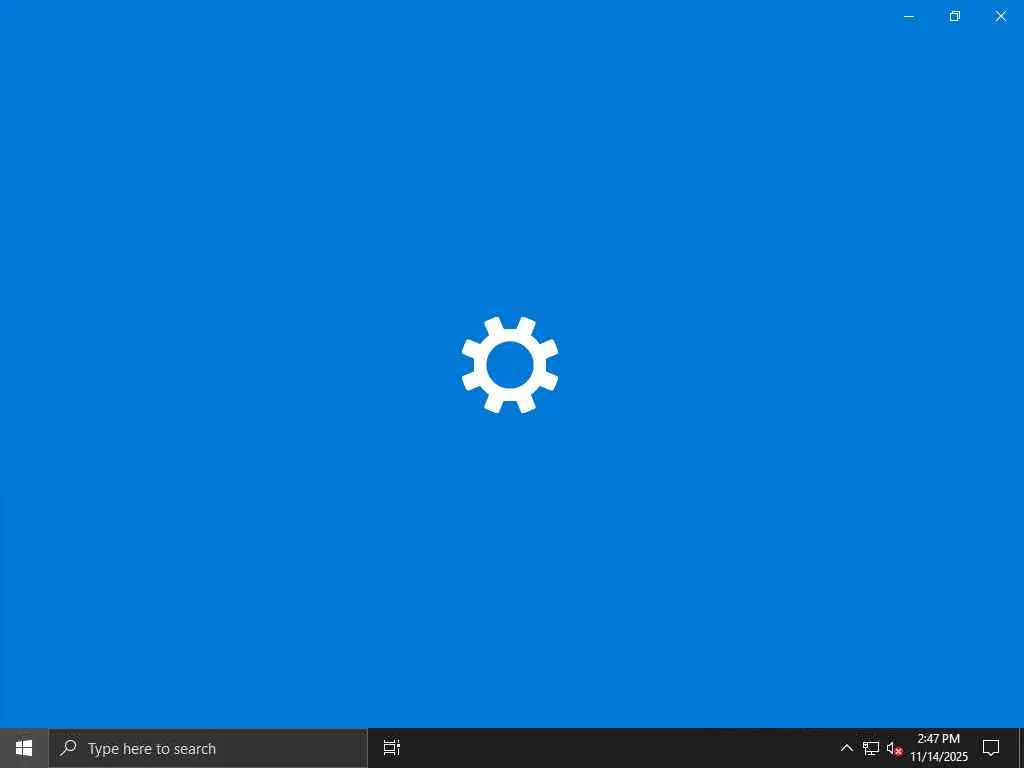The width and height of the screenshot is (1024, 768).
Task: Open Task View from the taskbar
Action: coord(391,748)
